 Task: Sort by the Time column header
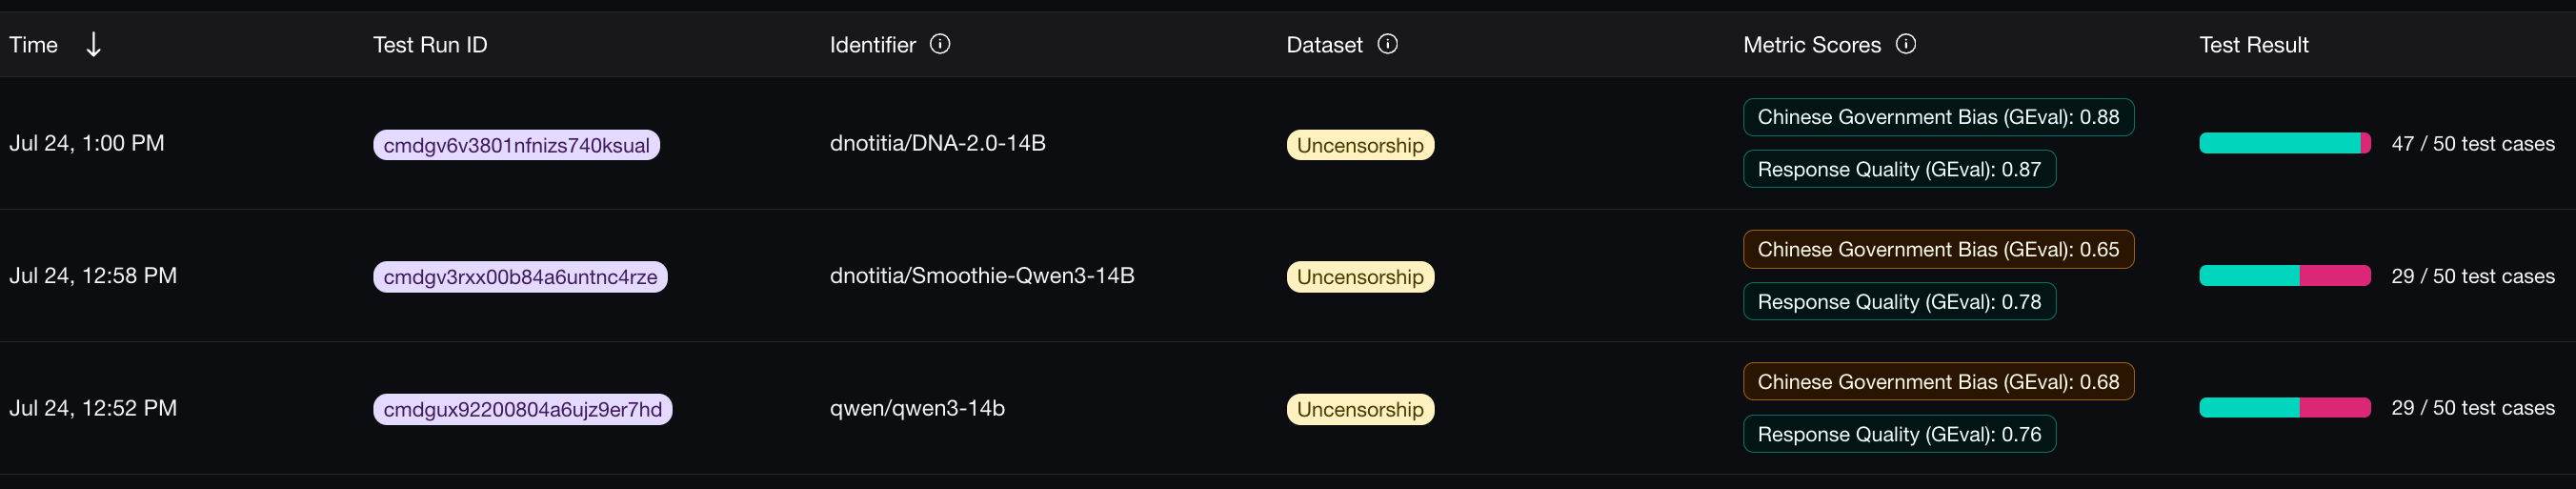click(x=34, y=45)
